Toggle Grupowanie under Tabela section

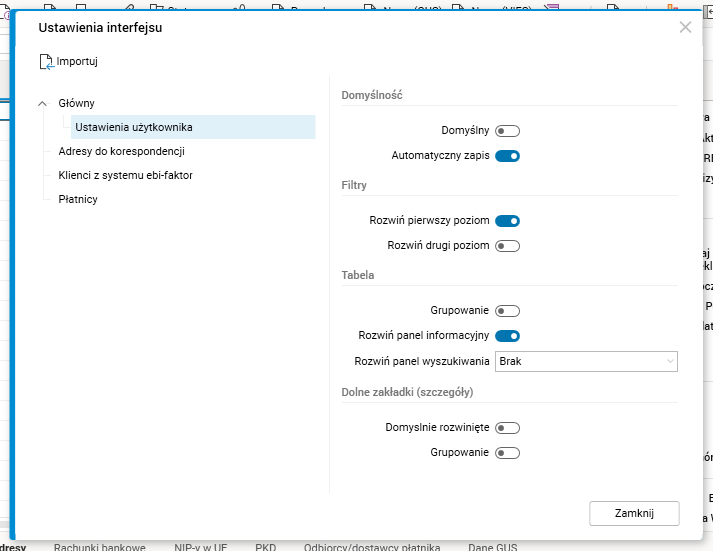[508, 311]
